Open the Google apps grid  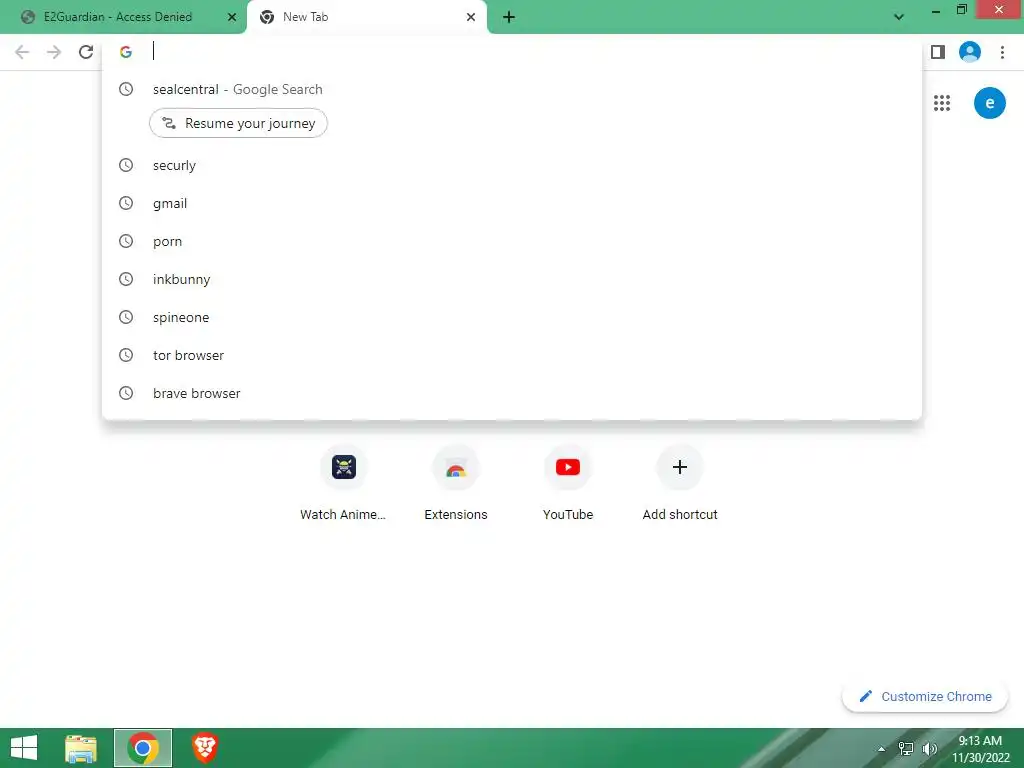tap(942, 103)
